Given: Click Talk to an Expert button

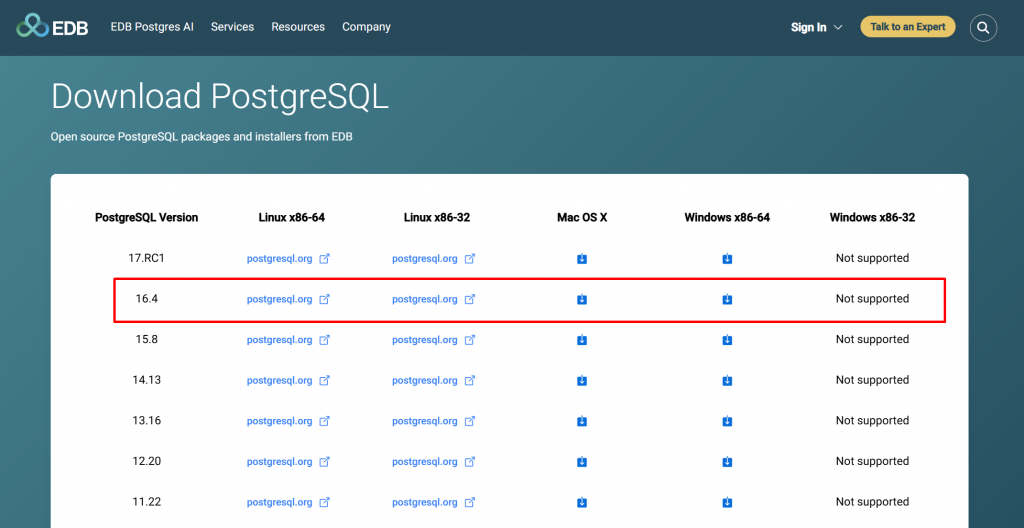Looking at the screenshot, I should pos(908,27).
